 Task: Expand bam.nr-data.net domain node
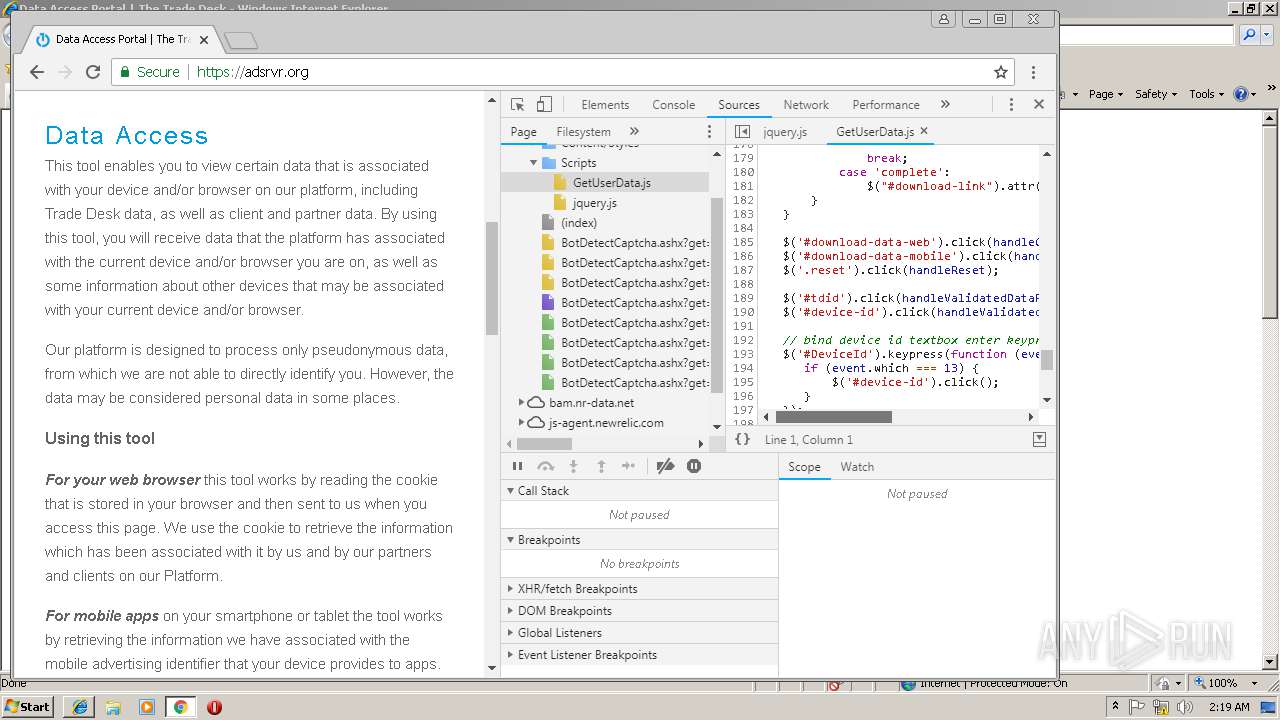pos(522,402)
